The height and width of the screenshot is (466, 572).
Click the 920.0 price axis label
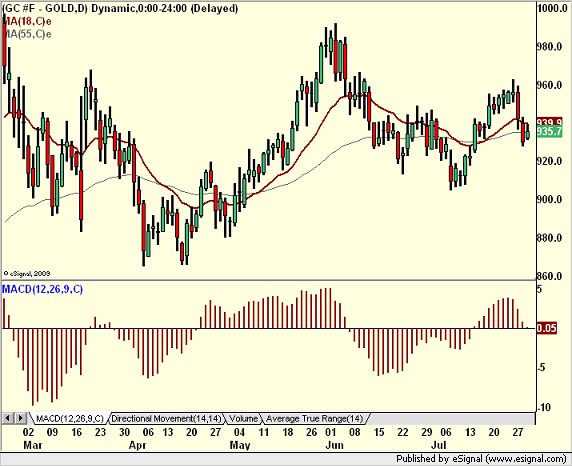coord(549,161)
